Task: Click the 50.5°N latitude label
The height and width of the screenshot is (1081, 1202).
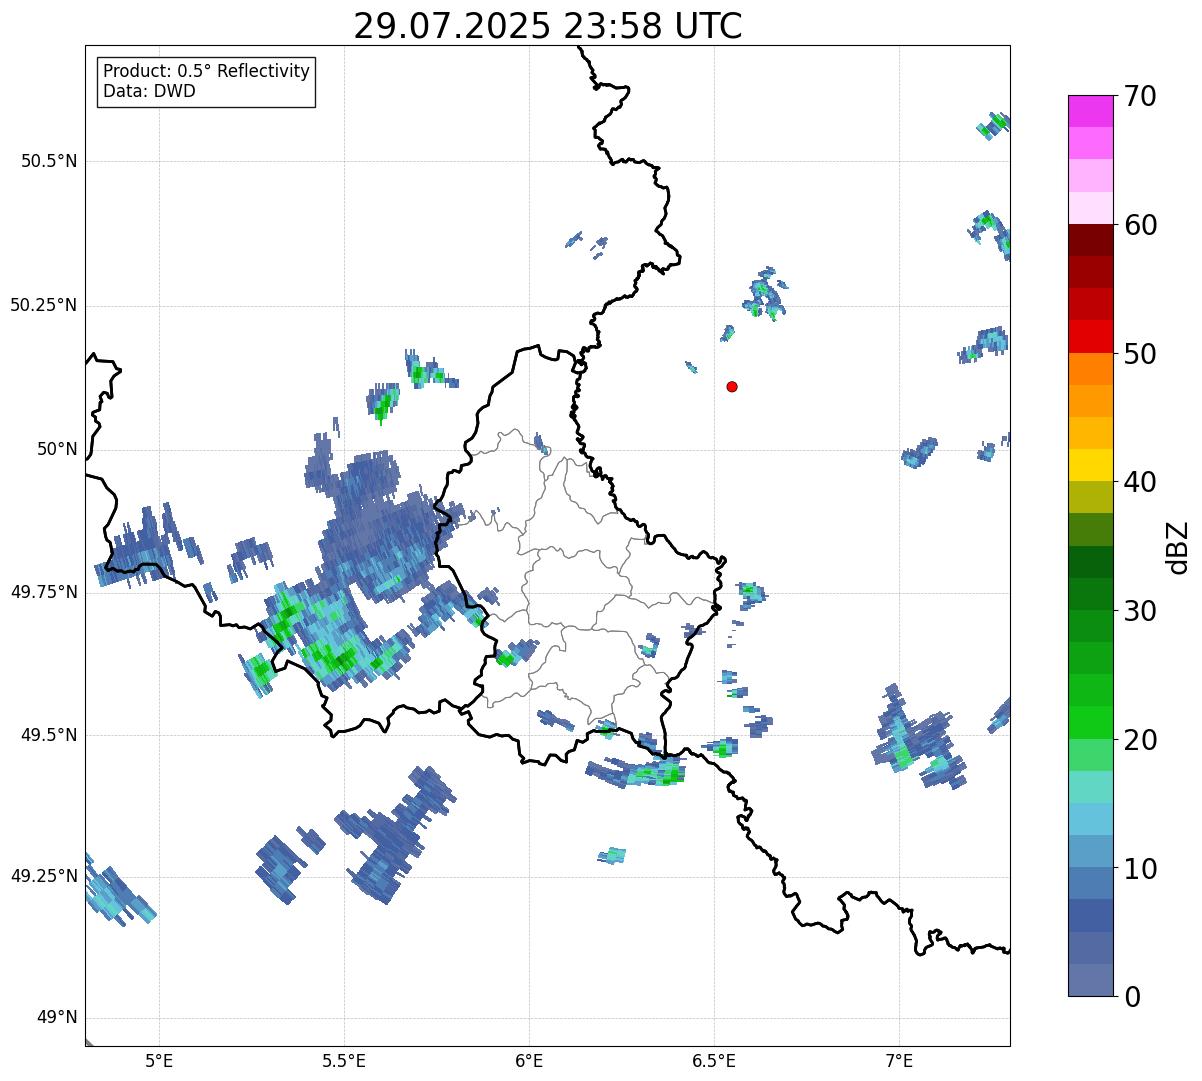Action: (49, 161)
